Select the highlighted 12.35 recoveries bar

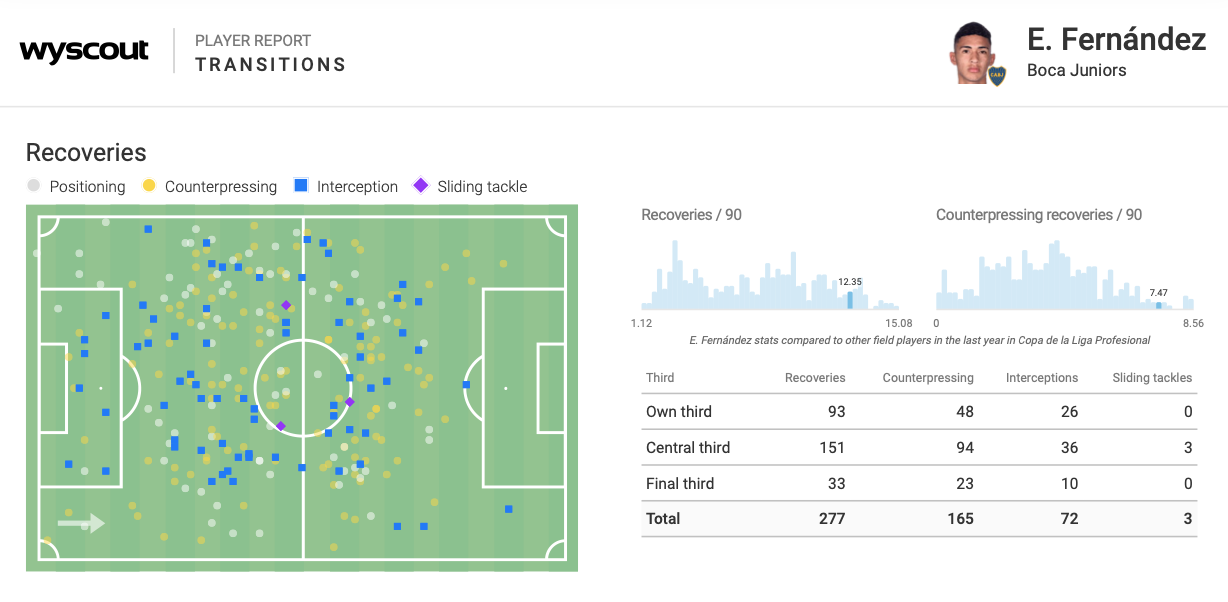coord(850,299)
